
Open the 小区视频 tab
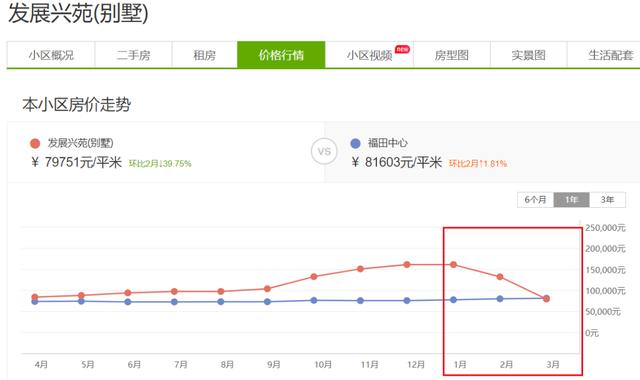[369, 55]
